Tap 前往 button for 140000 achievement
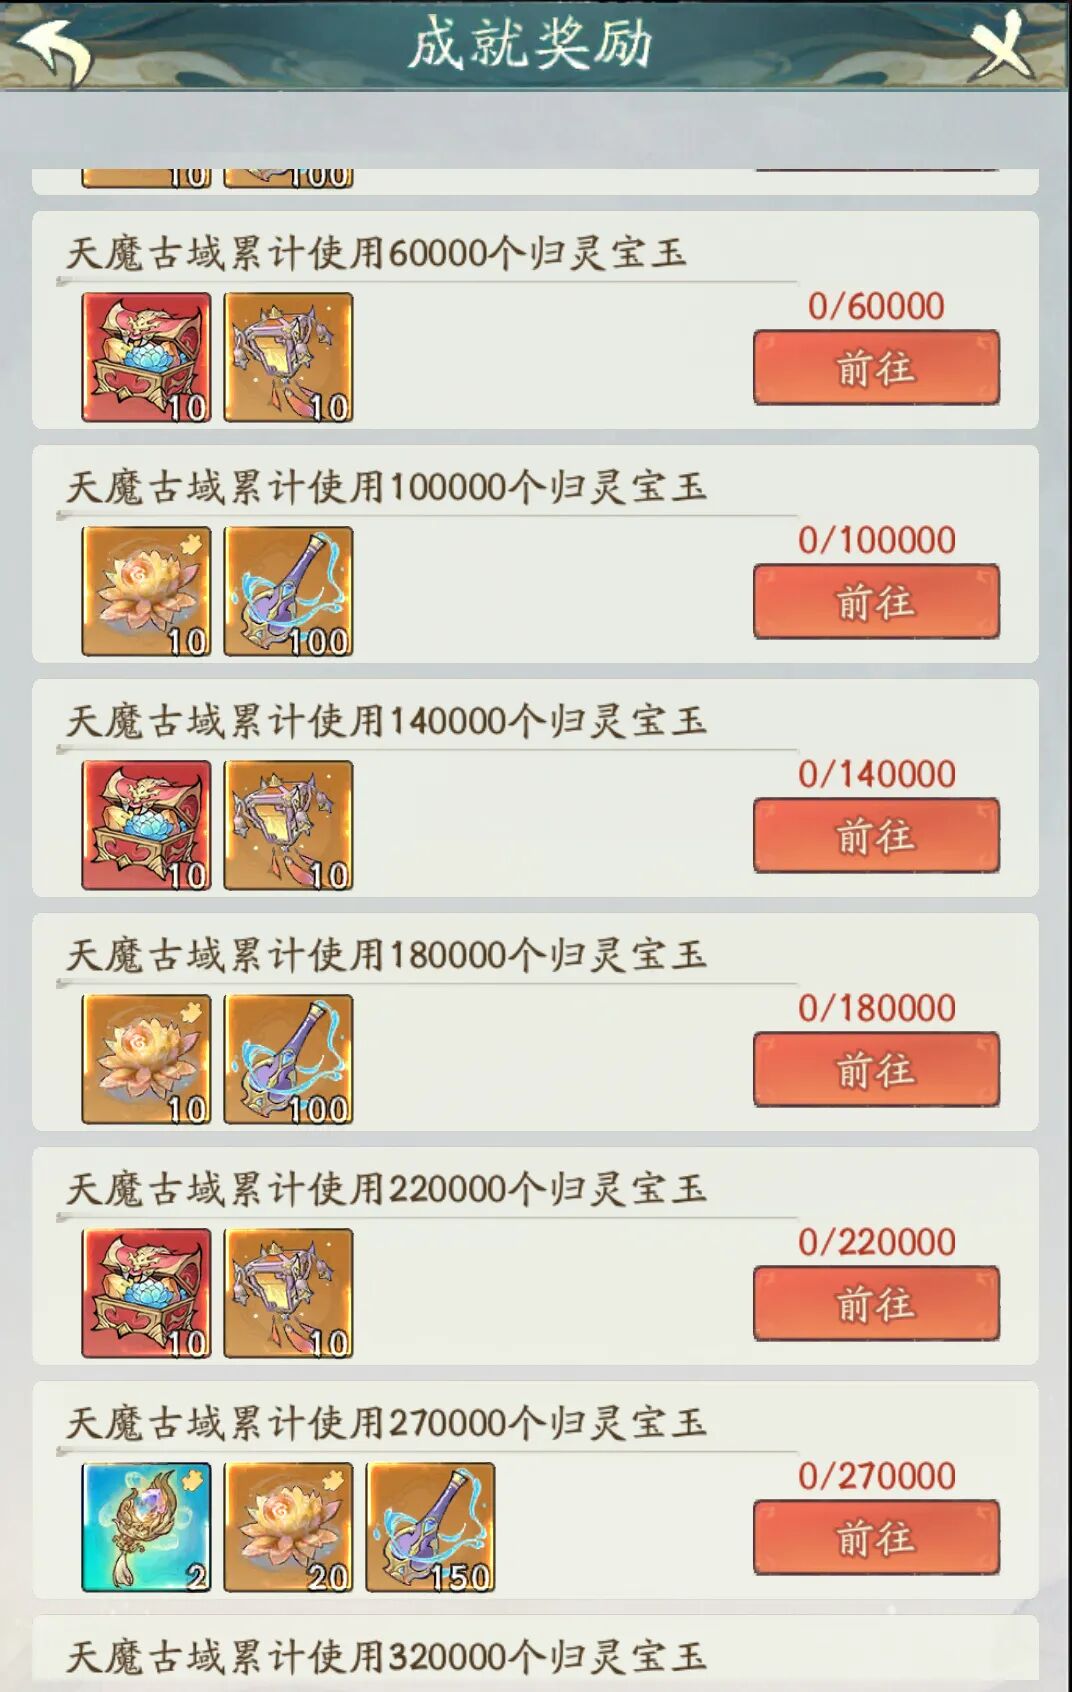Screen dimensions: 1072x1692 (876, 836)
